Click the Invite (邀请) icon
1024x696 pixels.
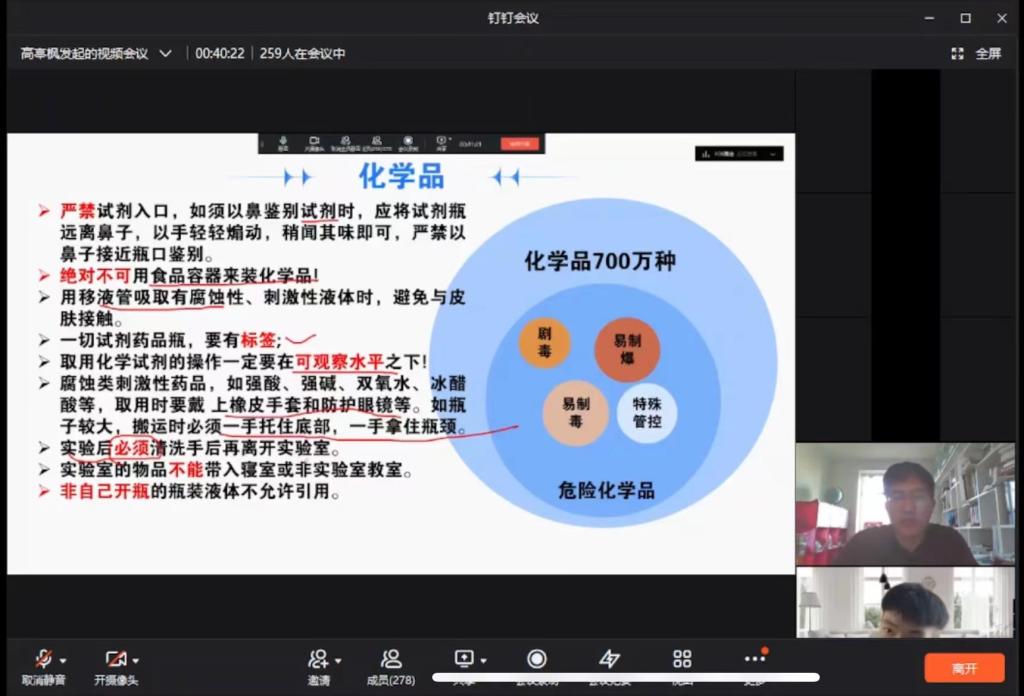coord(318,659)
